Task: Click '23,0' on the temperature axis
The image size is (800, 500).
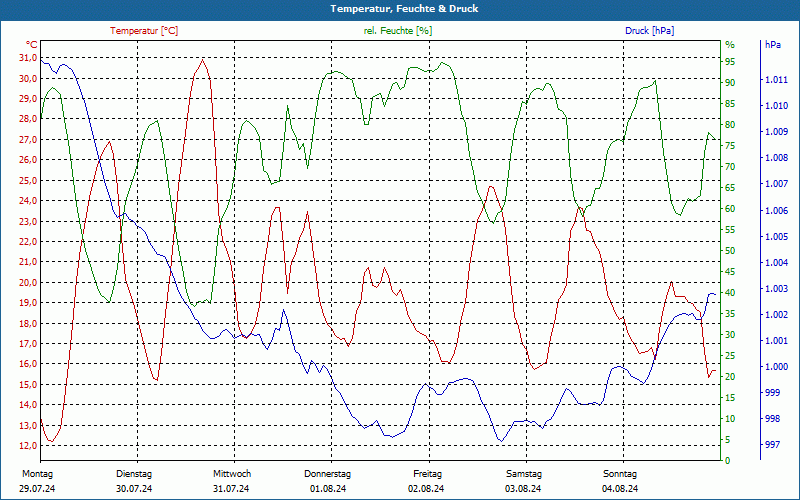Action: coord(29,221)
